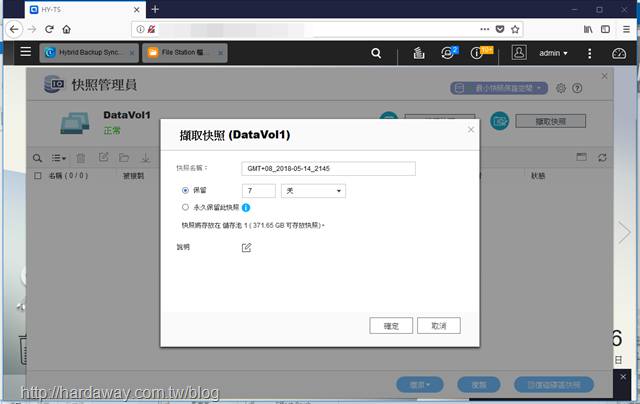Bookmark this page star icon
This screenshot has width=640, height=404.
point(515,29)
